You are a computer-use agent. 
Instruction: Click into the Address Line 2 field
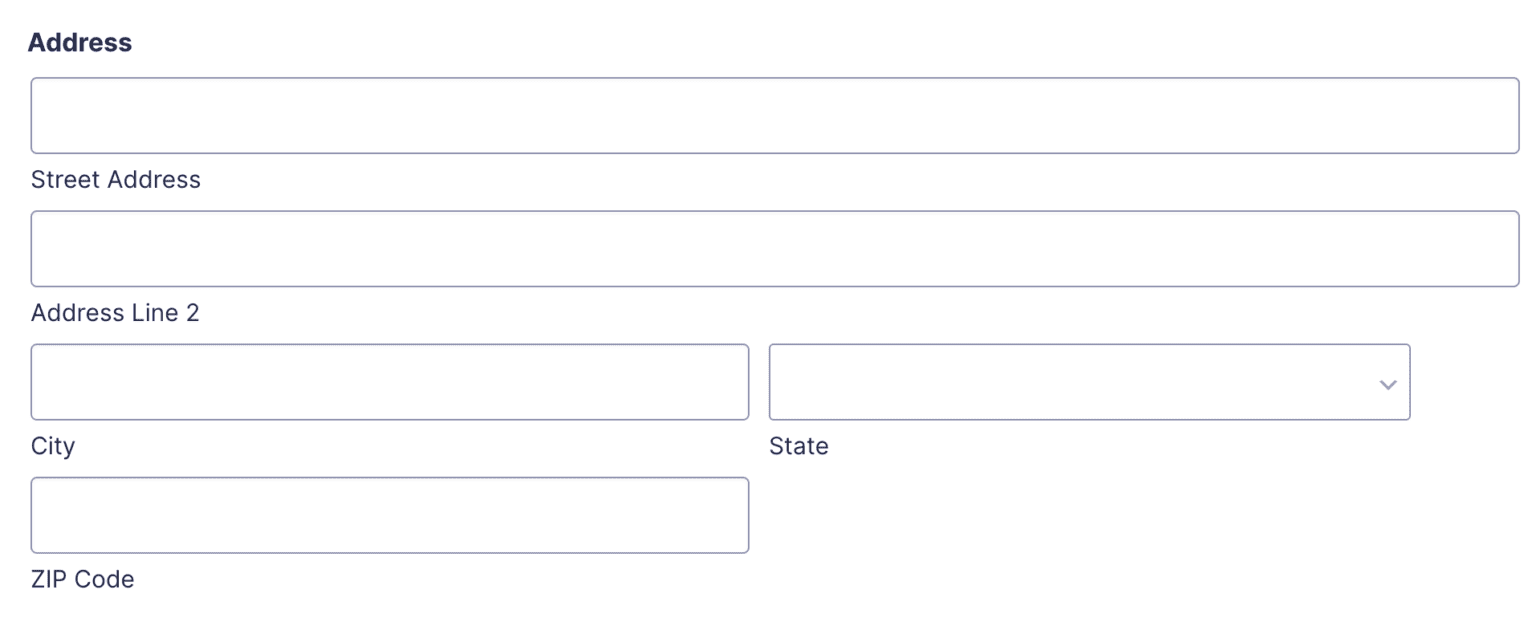pos(774,248)
